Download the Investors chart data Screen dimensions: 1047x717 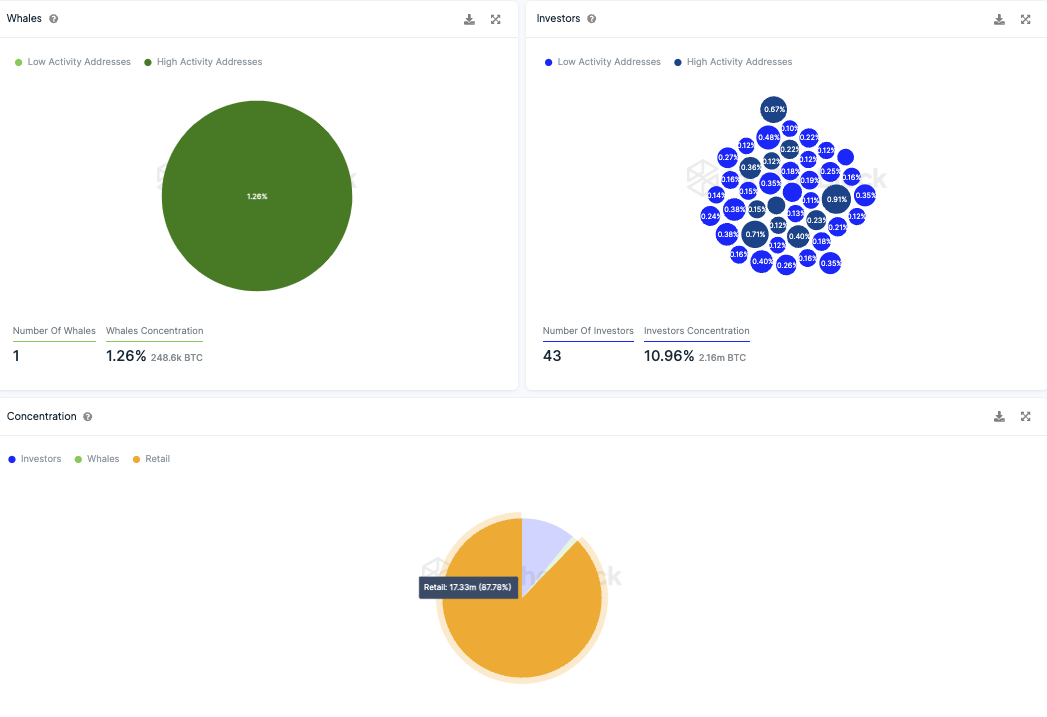coord(999,19)
